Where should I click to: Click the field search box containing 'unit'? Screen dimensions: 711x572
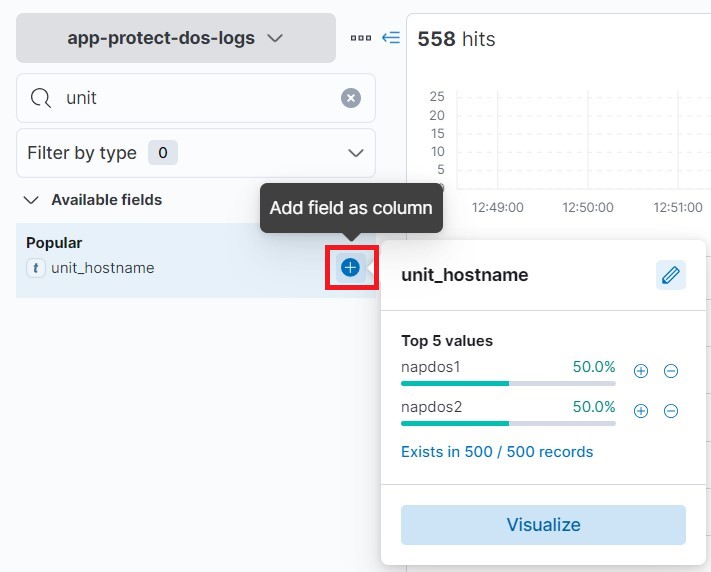click(196, 98)
